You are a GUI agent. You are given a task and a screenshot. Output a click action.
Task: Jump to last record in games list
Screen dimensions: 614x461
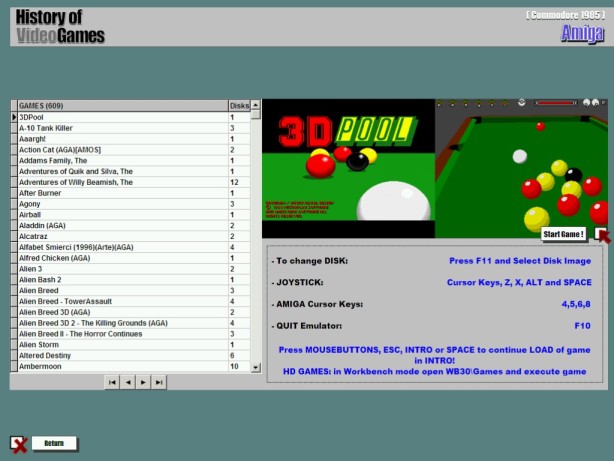pyautogui.click(x=159, y=382)
